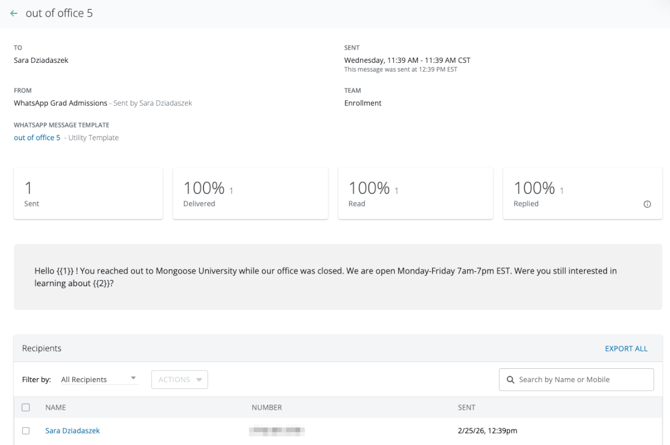Sort by the SENT column header
Viewport: 670px width, 445px height.
tap(467, 408)
